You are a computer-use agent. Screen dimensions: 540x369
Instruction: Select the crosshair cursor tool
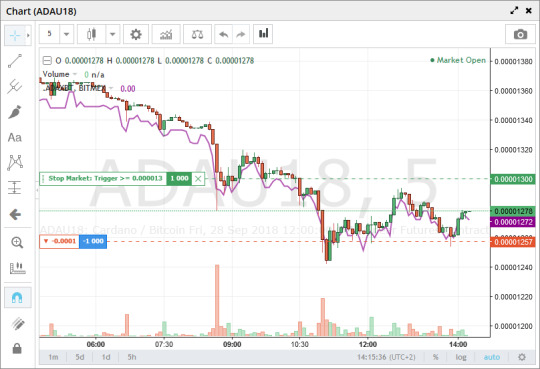coord(15,35)
